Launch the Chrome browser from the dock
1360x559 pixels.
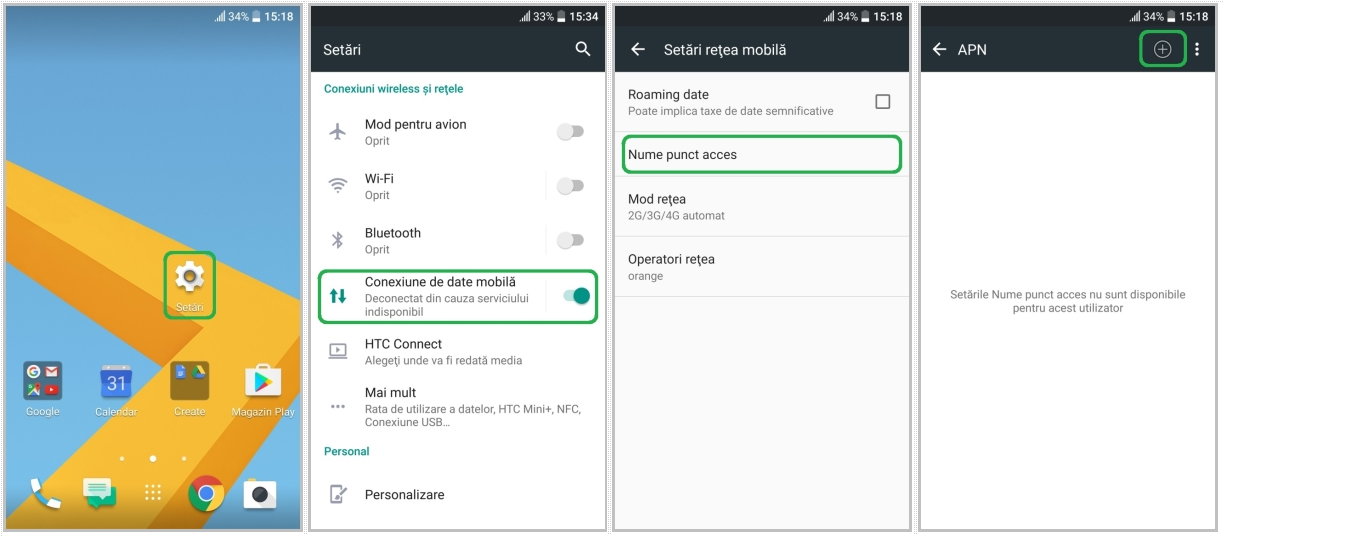coord(206,494)
